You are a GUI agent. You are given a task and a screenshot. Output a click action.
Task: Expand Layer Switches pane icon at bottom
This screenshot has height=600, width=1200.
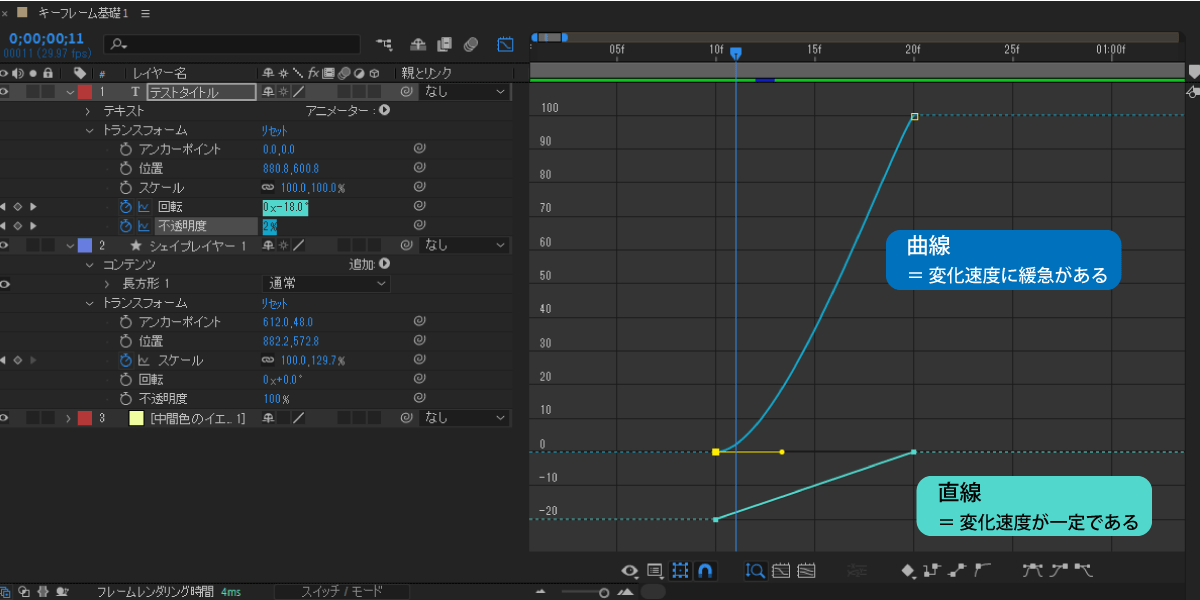coord(6,592)
